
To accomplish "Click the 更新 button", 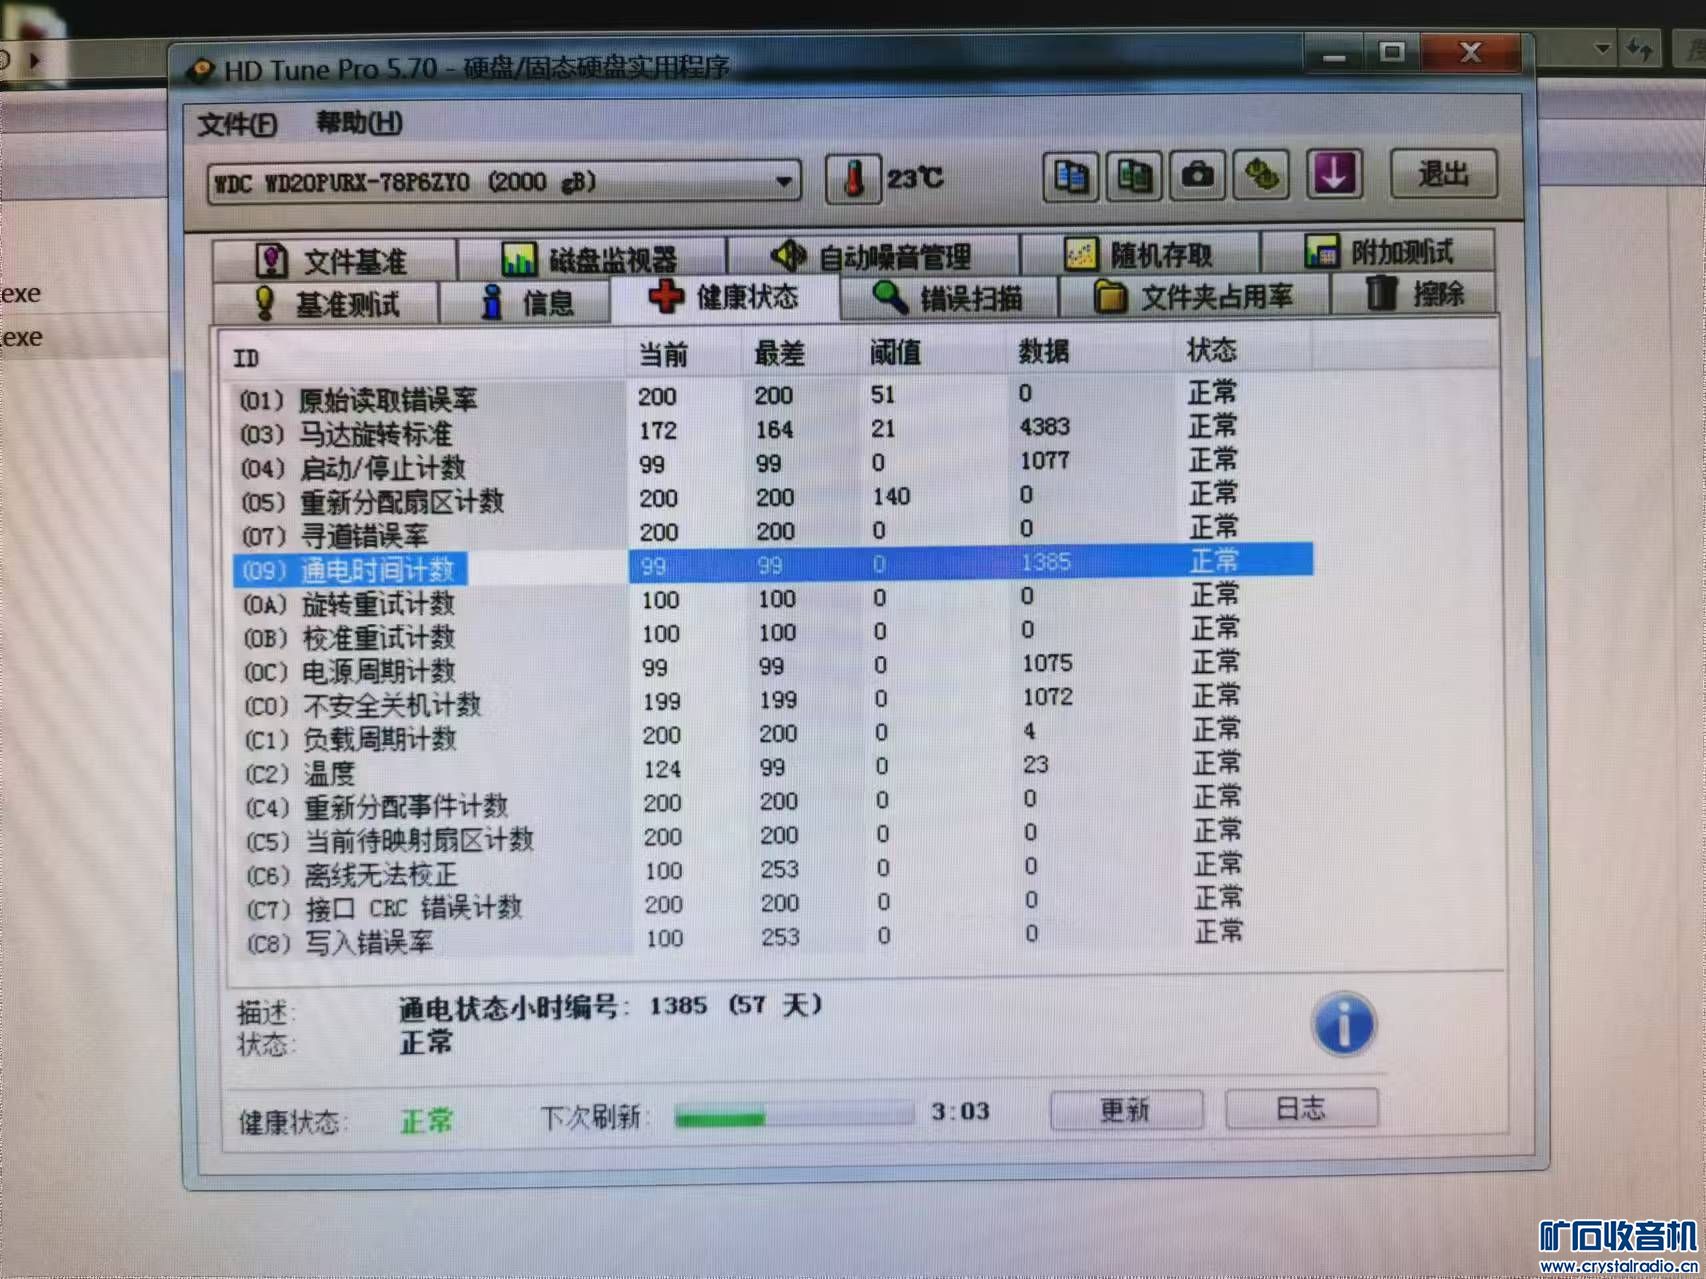I will click(1126, 1110).
